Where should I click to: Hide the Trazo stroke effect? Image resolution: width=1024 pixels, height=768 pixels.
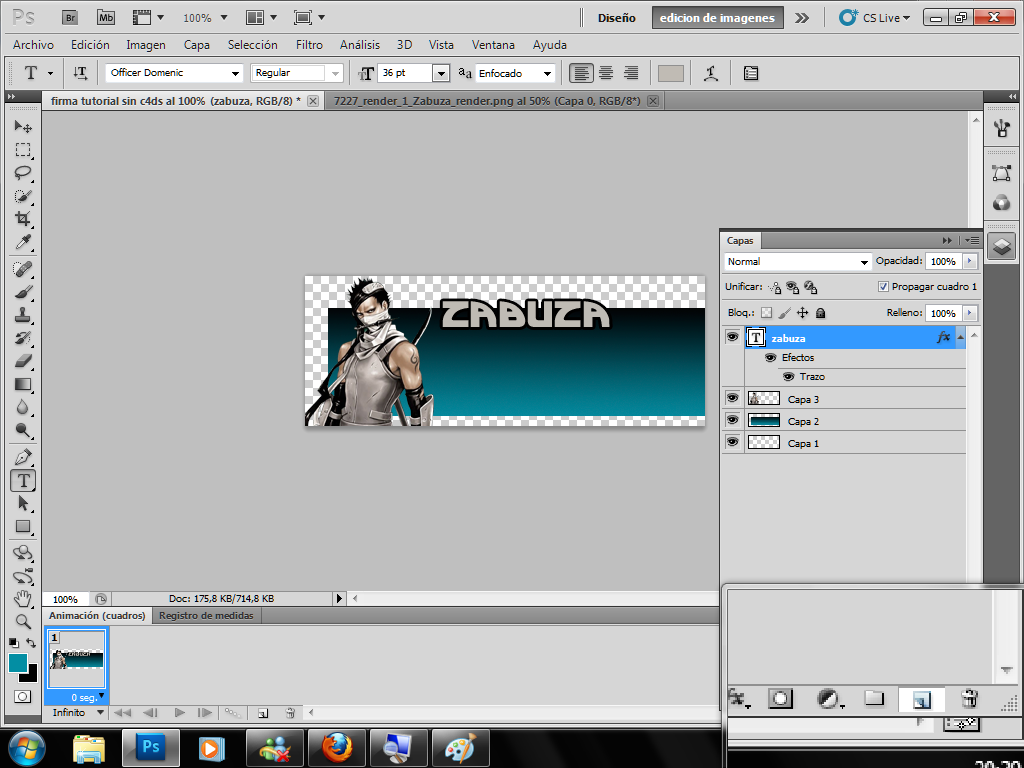pyautogui.click(x=788, y=377)
